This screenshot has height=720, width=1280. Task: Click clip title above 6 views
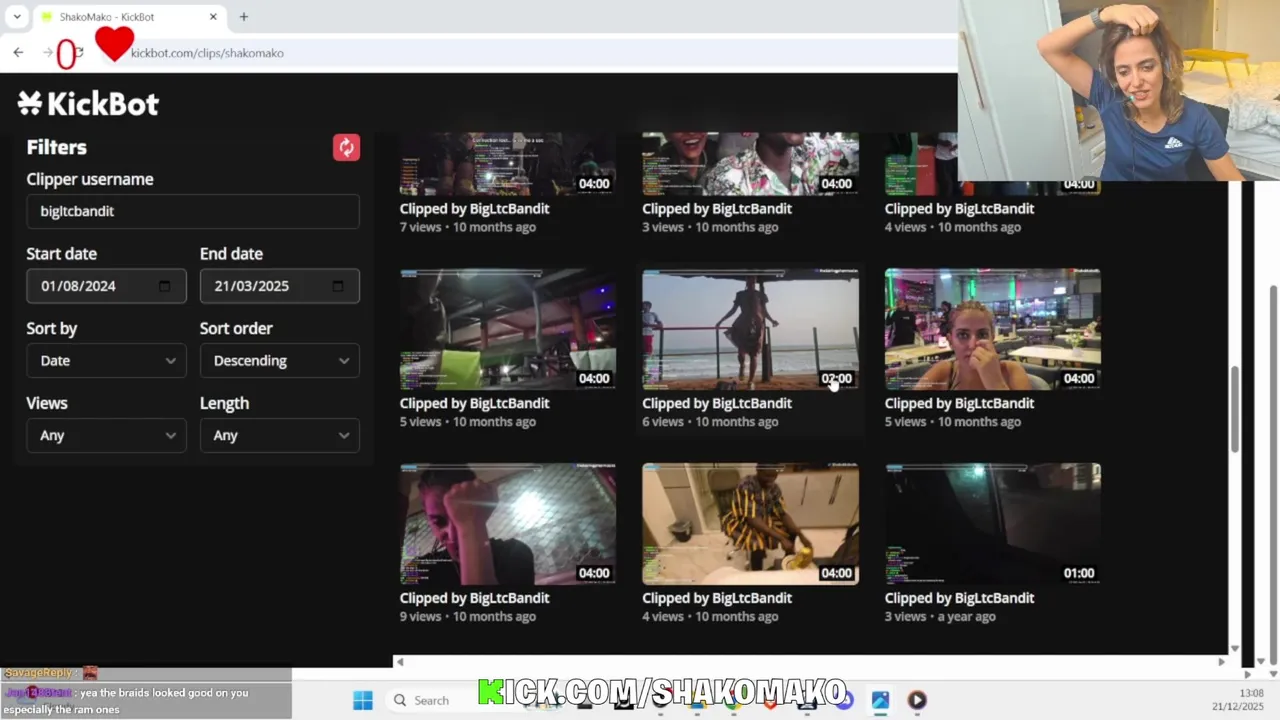[x=717, y=403]
